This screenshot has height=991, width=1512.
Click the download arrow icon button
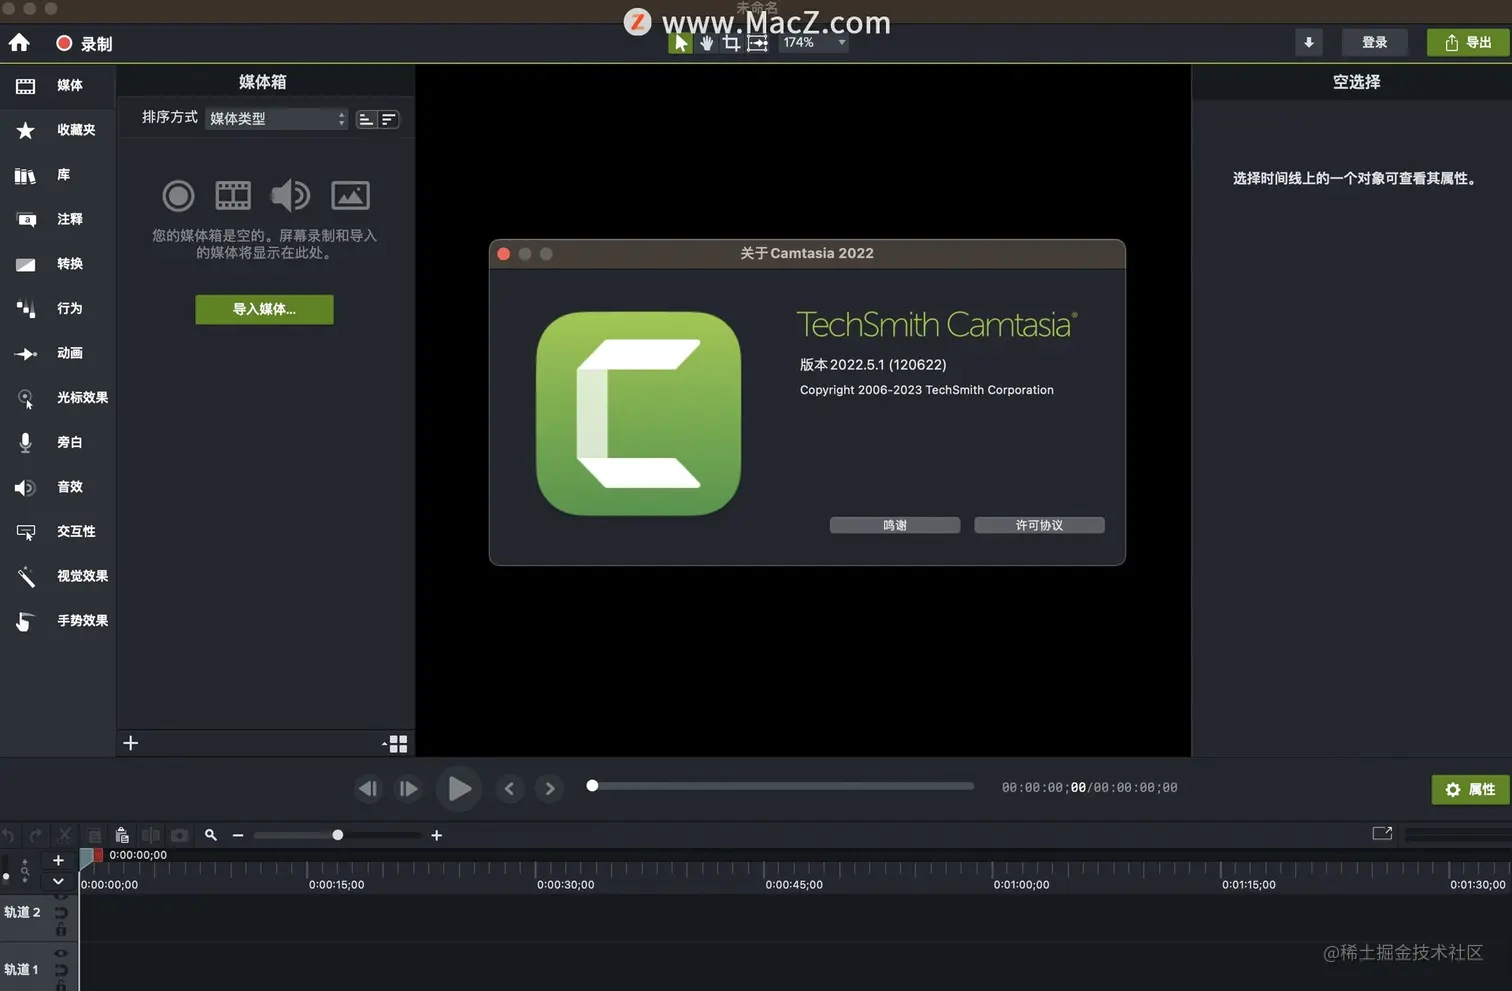1308,42
